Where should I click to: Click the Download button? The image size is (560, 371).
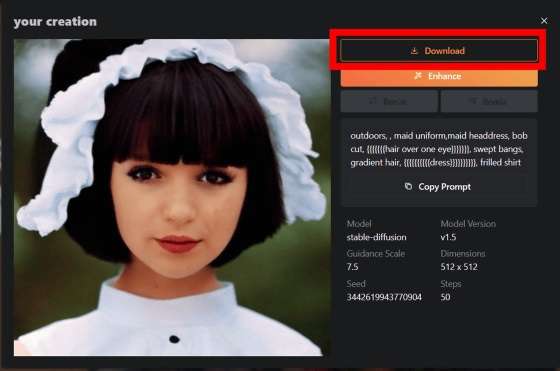click(x=439, y=51)
